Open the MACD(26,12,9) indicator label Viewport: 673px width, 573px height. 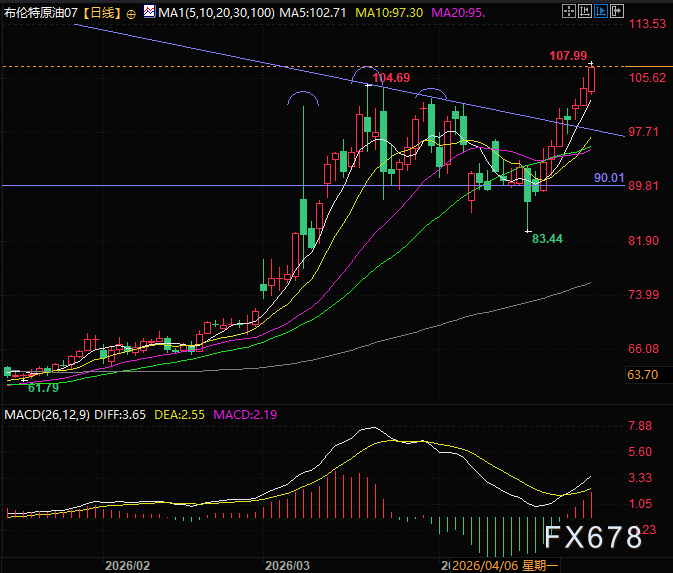tap(47, 415)
